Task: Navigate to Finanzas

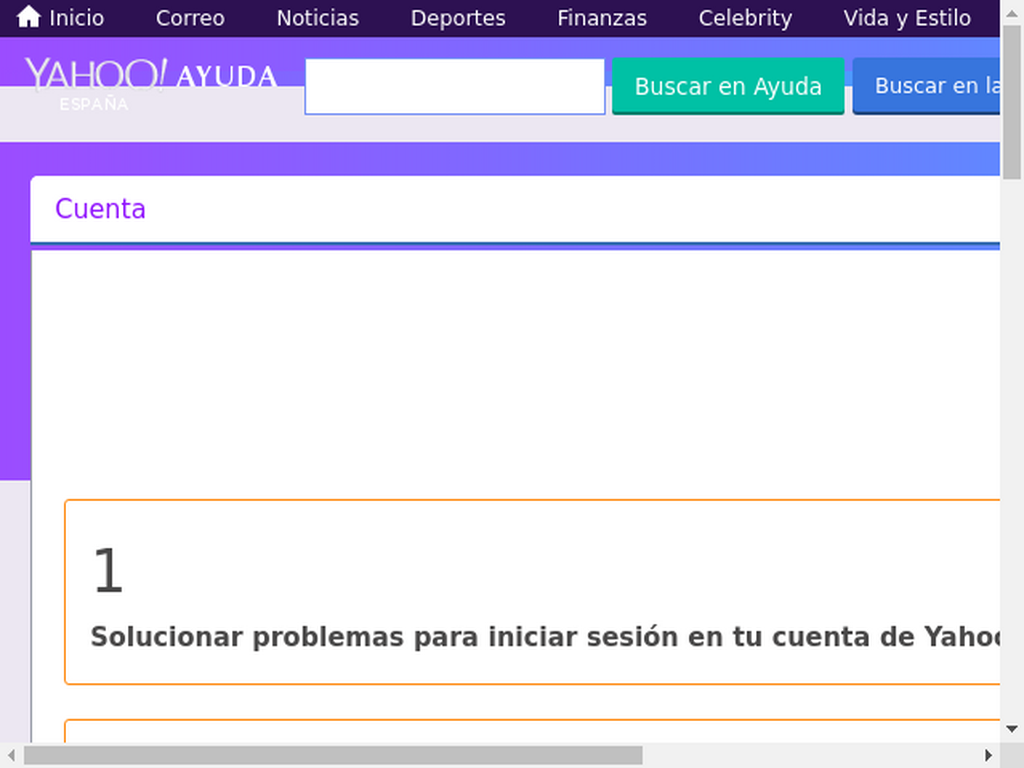Action: click(x=601, y=18)
